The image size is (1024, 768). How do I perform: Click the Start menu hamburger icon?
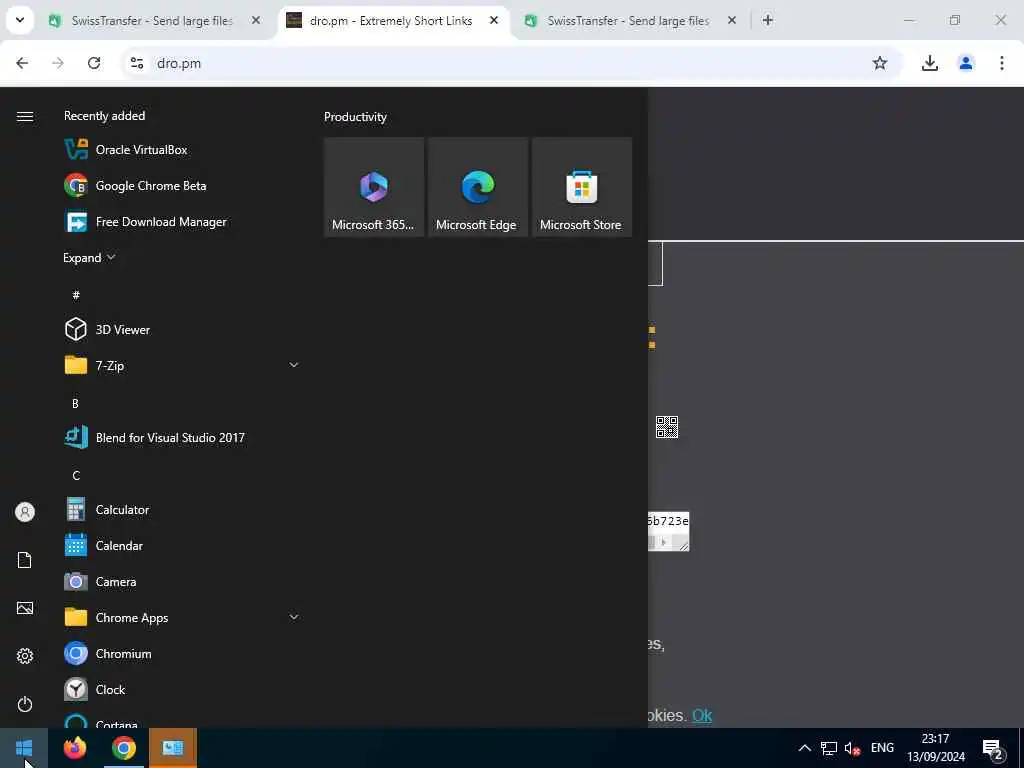(25, 116)
